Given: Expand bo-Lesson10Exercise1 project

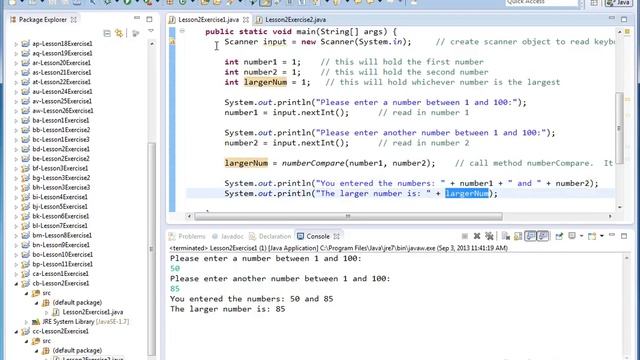Looking at the screenshot, I should coord(16,255).
